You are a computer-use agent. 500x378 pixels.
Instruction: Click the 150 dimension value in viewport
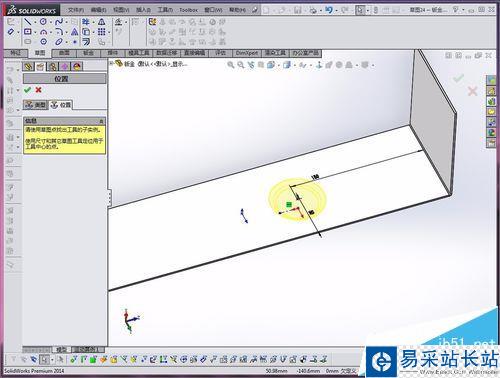[x=315, y=177]
